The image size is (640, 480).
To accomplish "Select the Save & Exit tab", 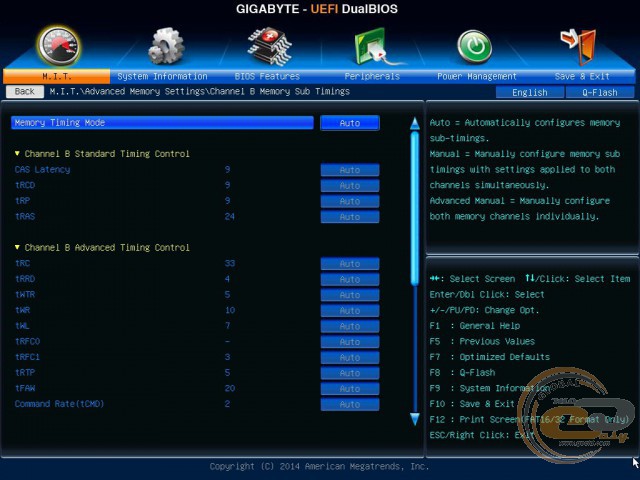I will tap(582, 76).
